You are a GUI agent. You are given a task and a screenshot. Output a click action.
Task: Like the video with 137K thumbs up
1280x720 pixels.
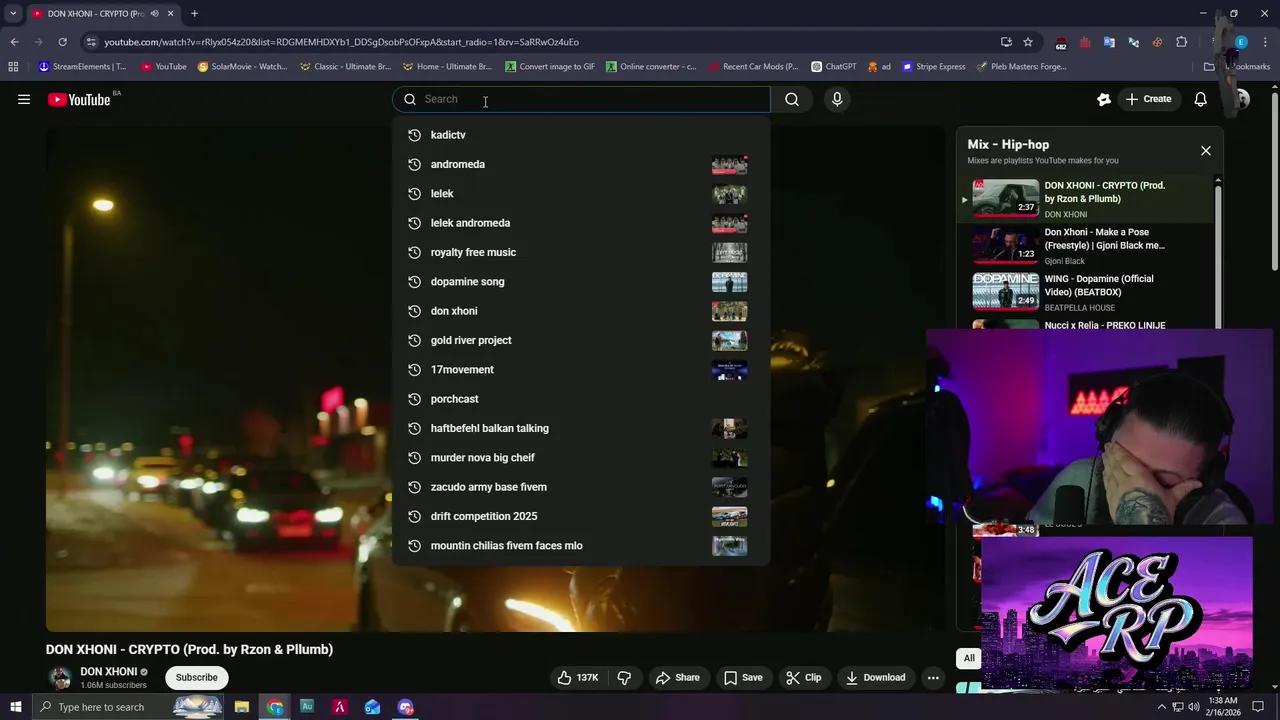577,677
